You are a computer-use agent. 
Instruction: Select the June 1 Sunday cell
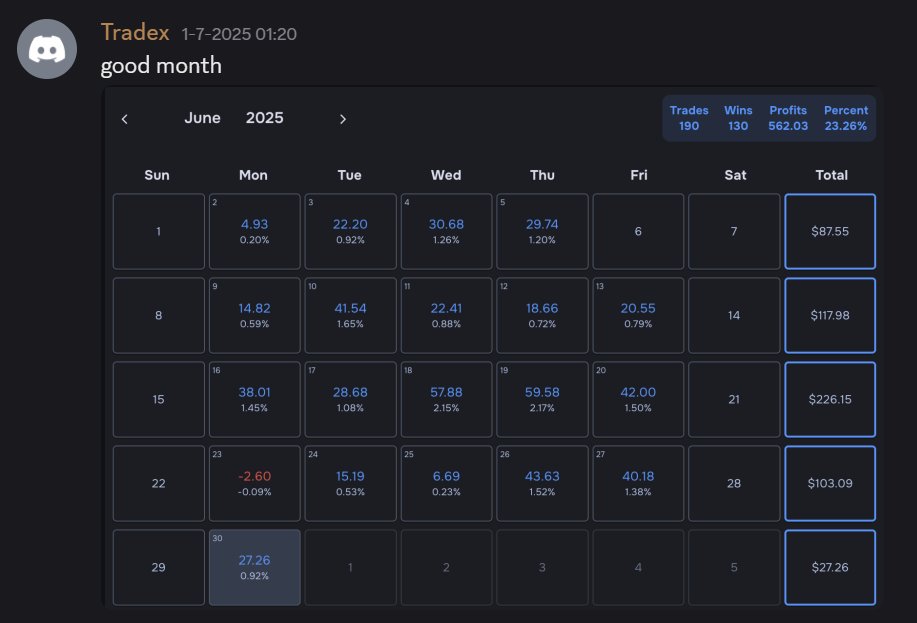coord(158,231)
